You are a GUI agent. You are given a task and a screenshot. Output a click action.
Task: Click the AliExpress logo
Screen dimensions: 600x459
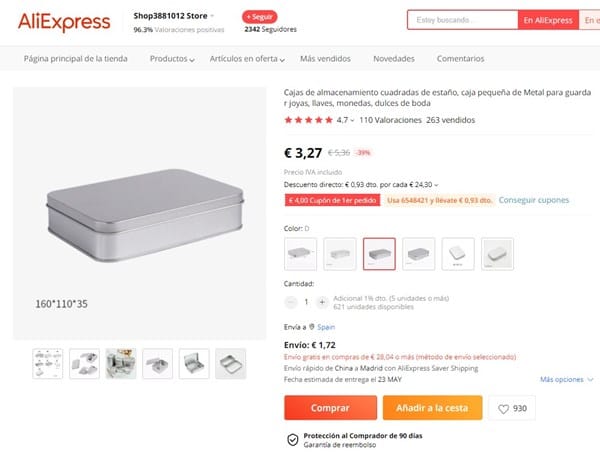tap(62, 22)
